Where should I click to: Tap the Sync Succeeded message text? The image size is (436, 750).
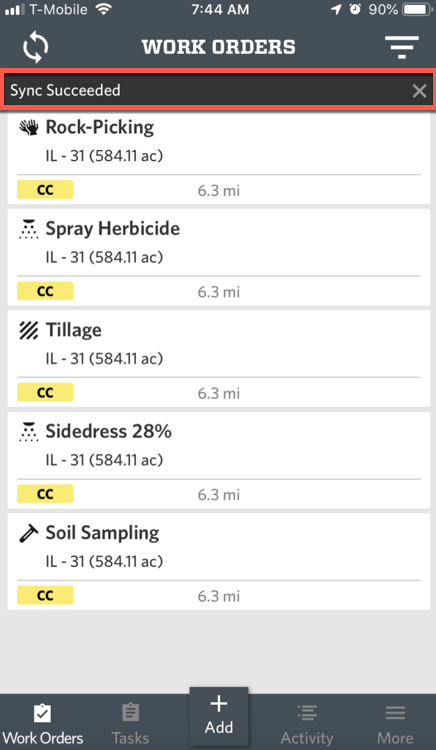click(x=65, y=90)
